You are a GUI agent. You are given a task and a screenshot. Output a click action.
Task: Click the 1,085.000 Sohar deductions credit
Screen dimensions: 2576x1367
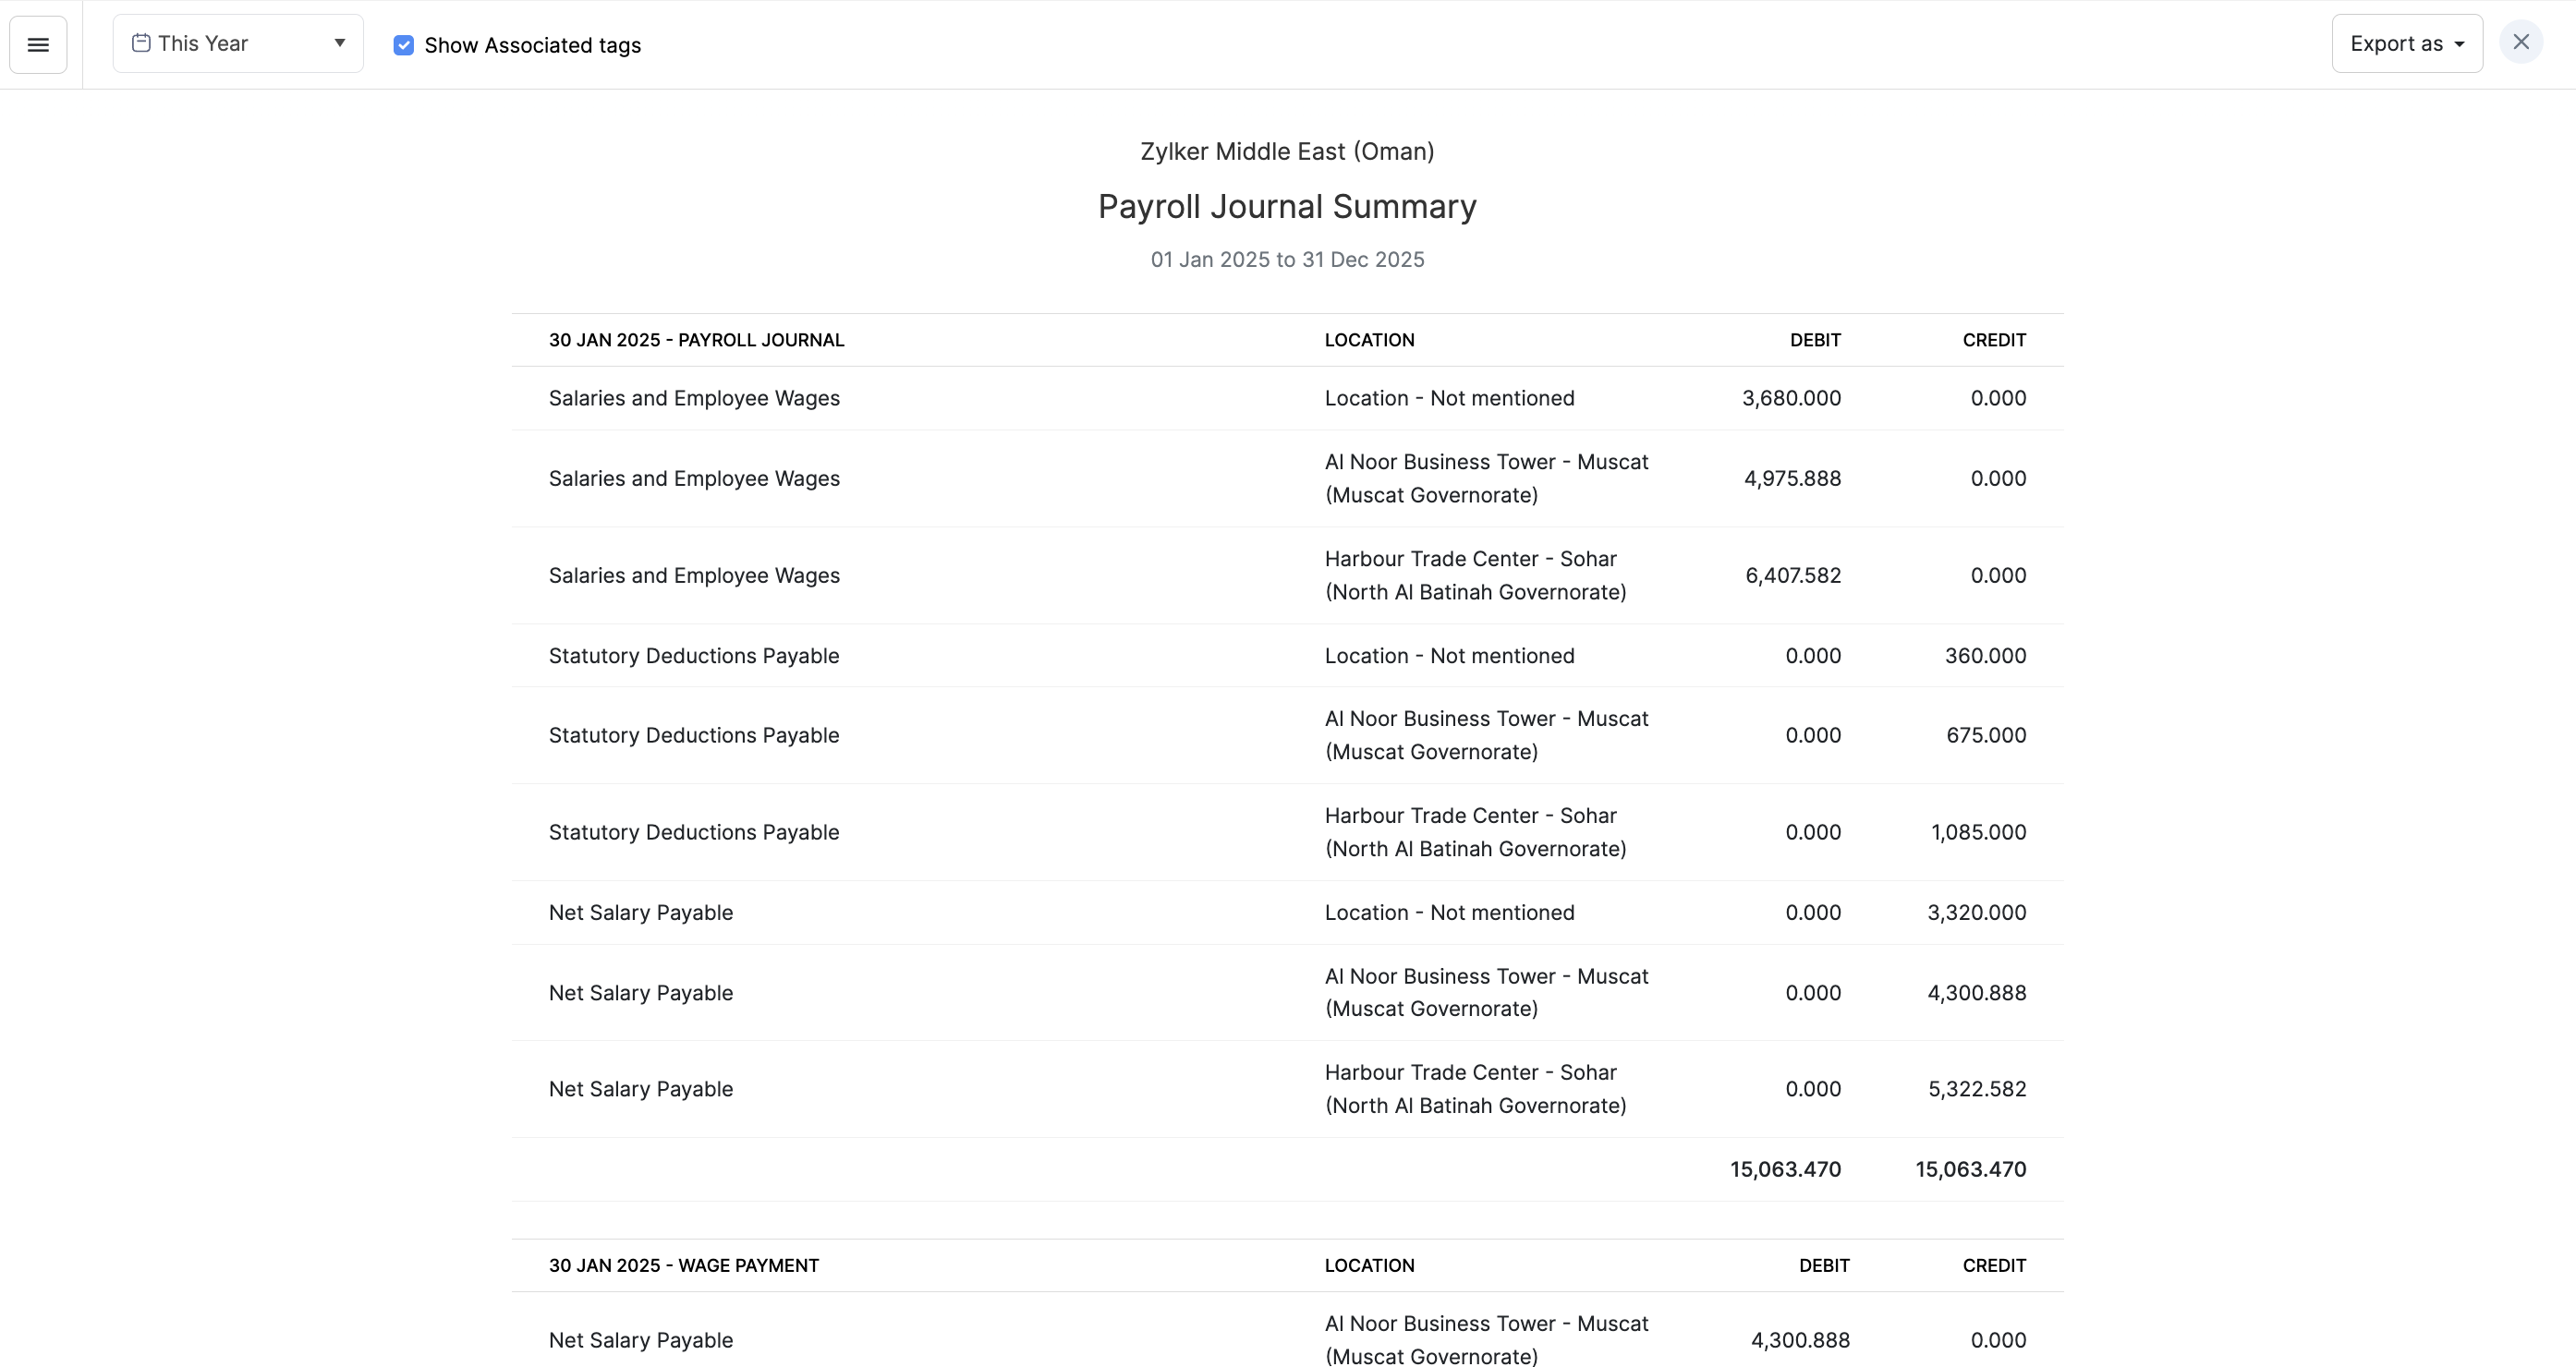1978,832
